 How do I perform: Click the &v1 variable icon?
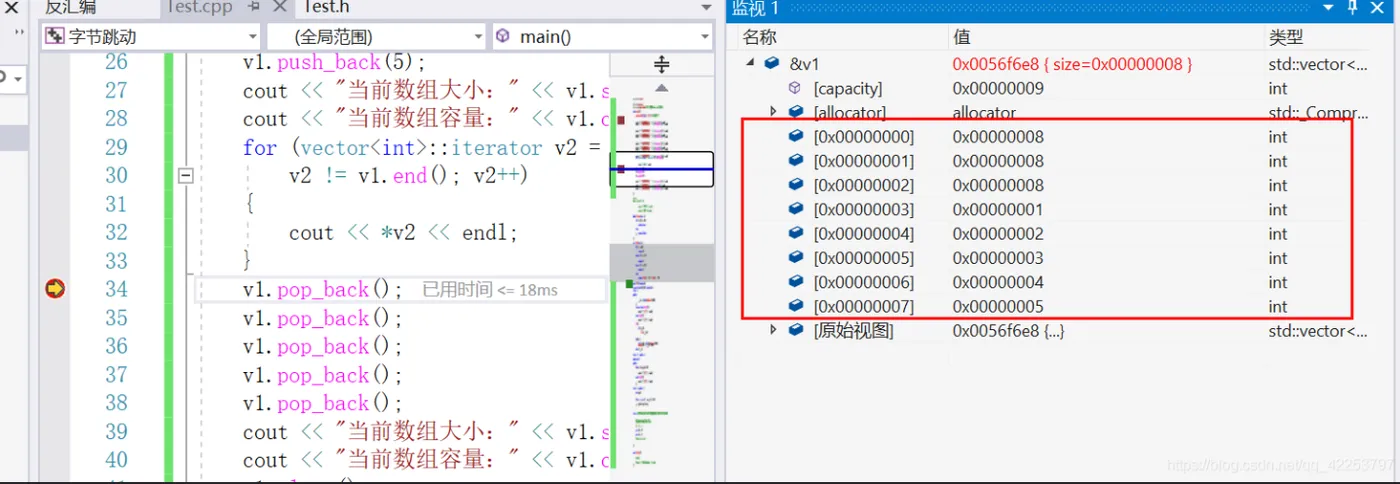pos(772,63)
